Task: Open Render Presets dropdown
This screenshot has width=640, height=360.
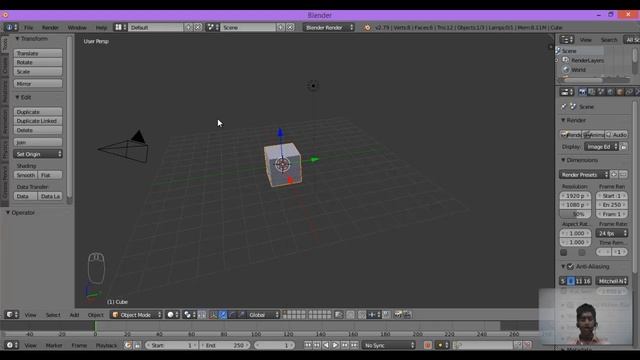Action: [x=584, y=175]
